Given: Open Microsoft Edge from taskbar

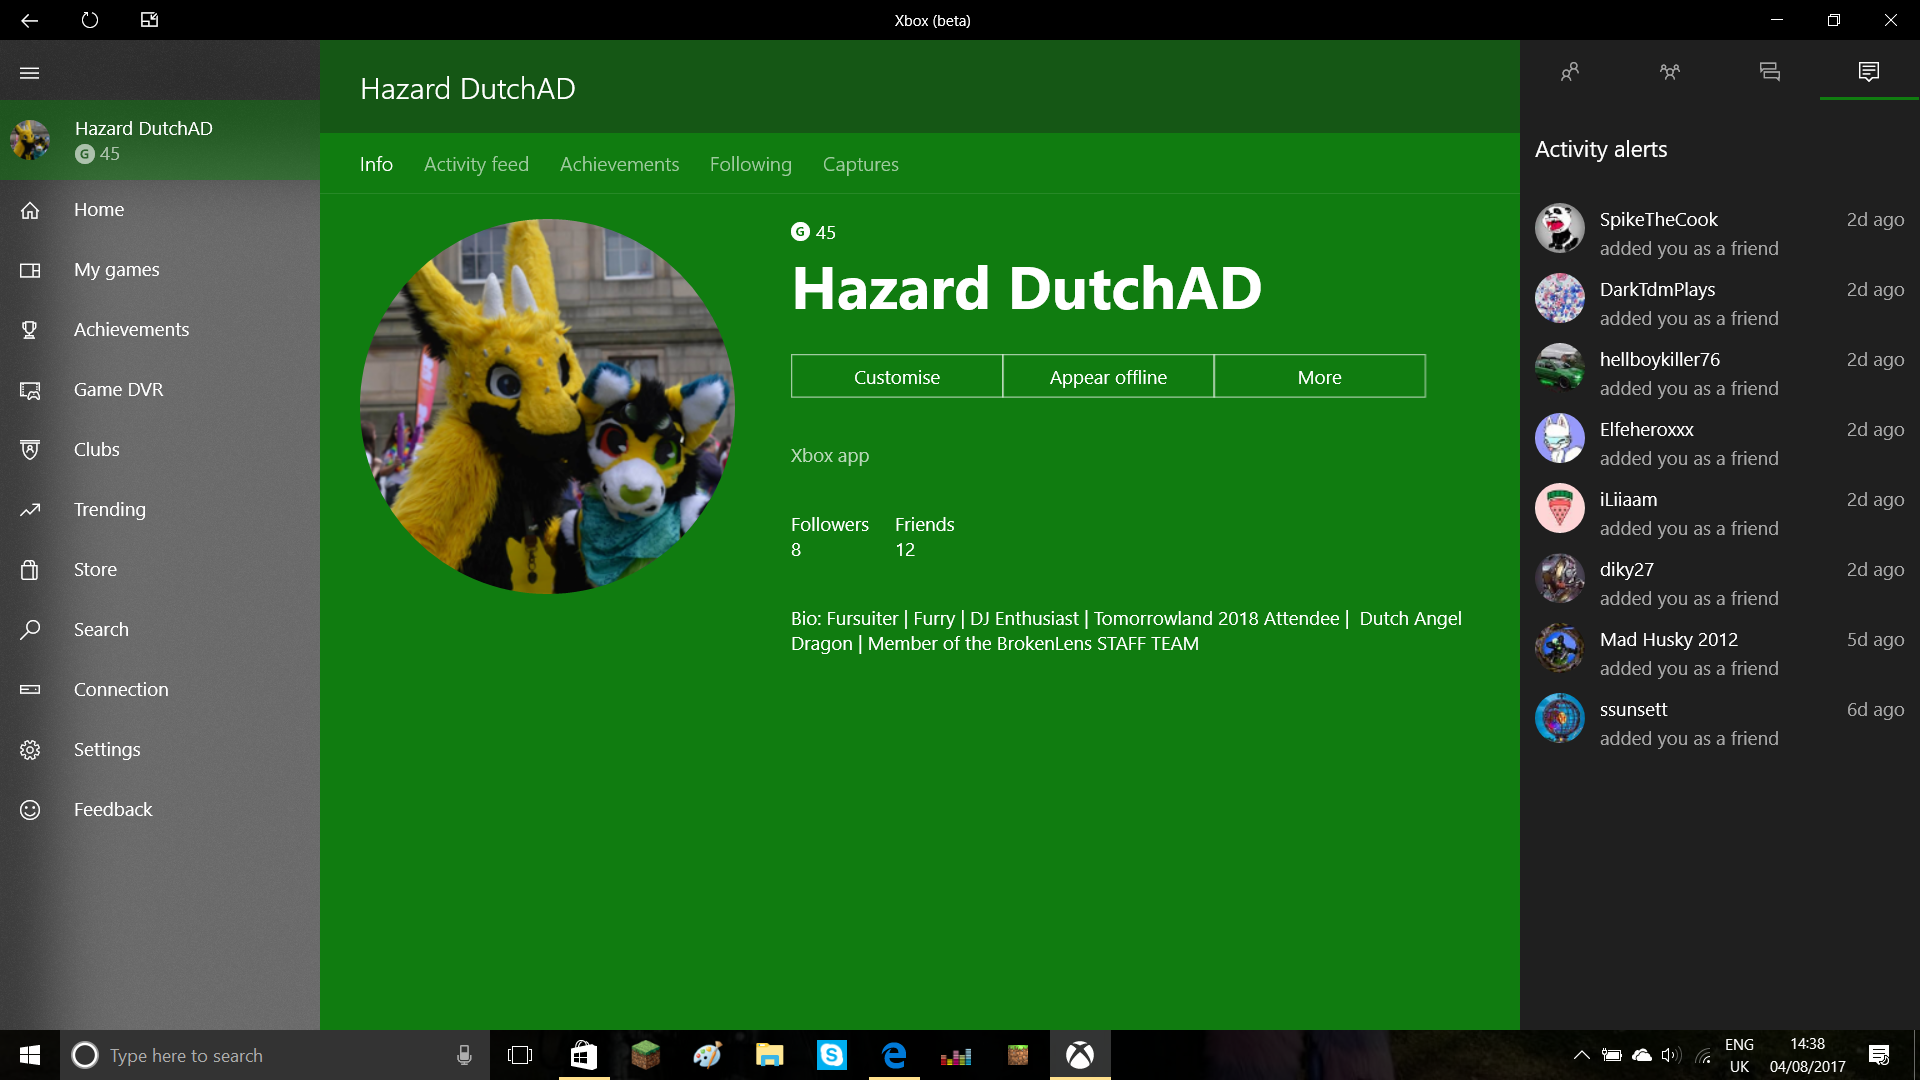Looking at the screenshot, I should pyautogui.click(x=894, y=1055).
